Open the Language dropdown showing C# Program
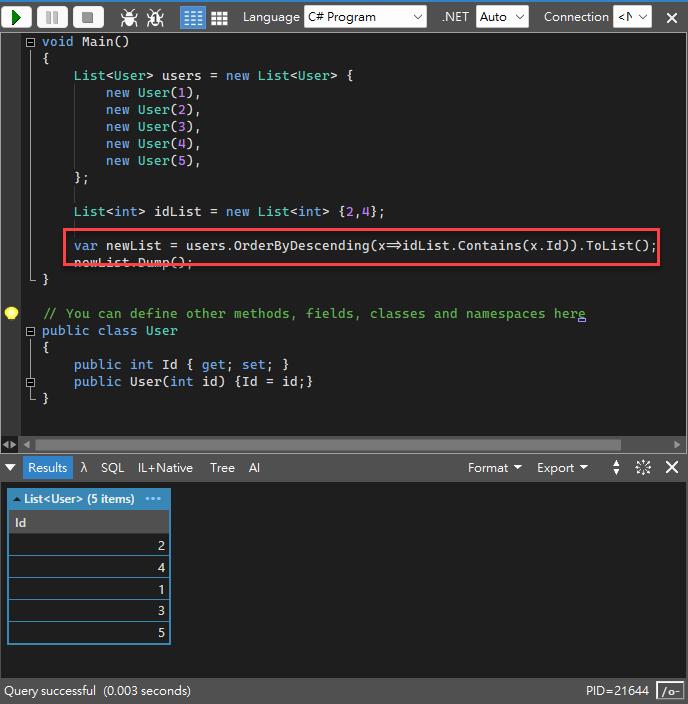This screenshot has height=704, width=688. [x=364, y=17]
